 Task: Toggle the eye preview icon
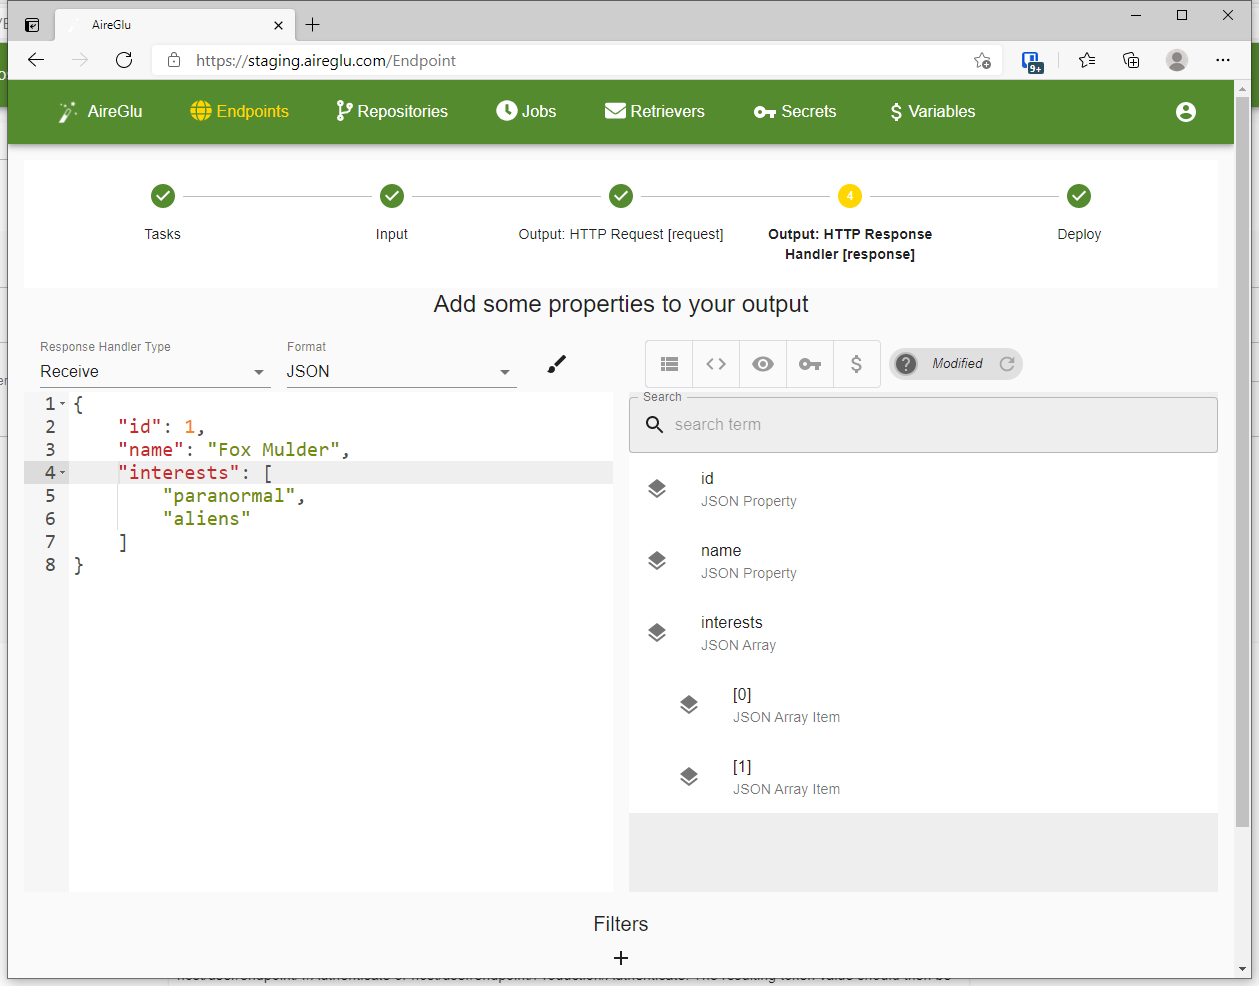763,364
